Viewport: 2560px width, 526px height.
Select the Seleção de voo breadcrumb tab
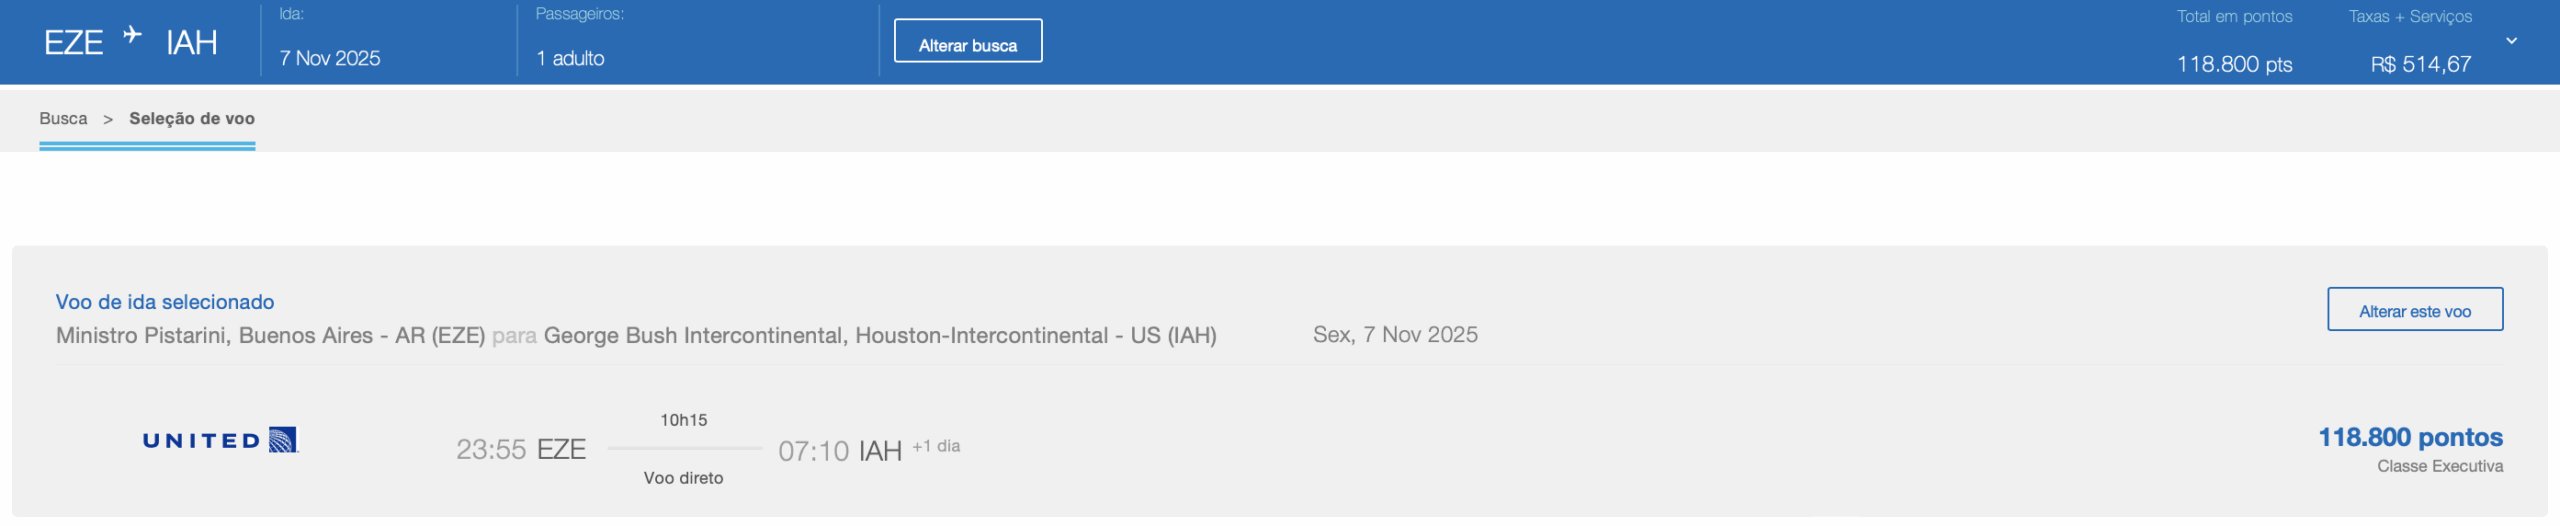click(x=191, y=119)
